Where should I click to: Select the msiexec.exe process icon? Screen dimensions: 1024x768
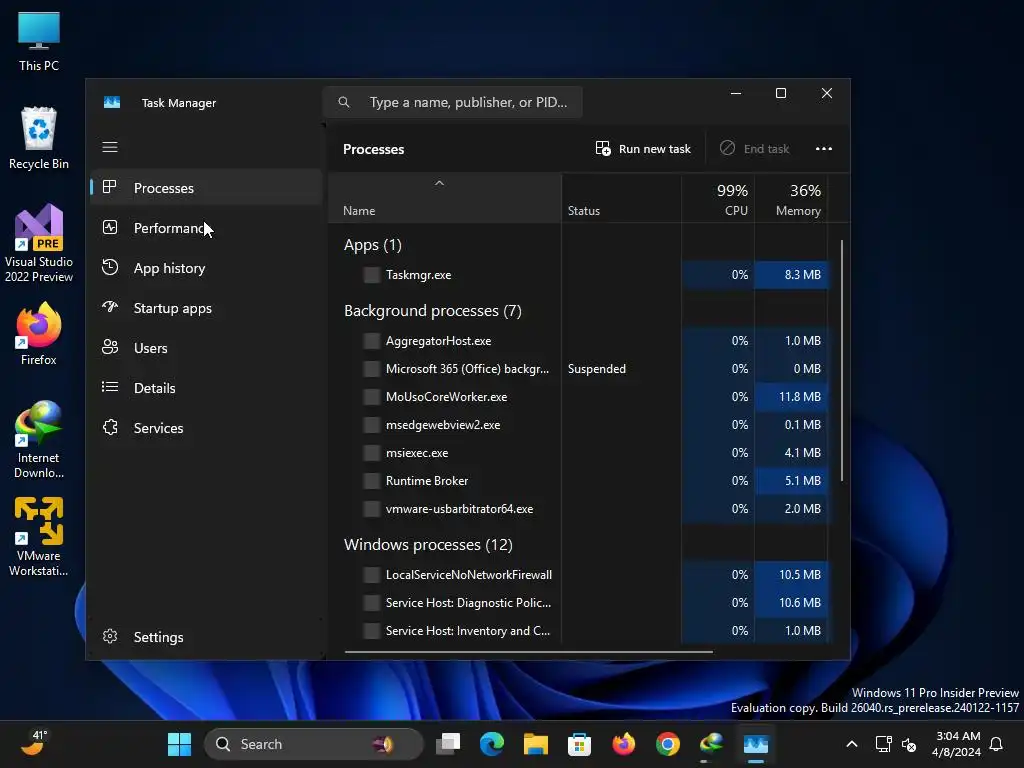click(x=372, y=453)
